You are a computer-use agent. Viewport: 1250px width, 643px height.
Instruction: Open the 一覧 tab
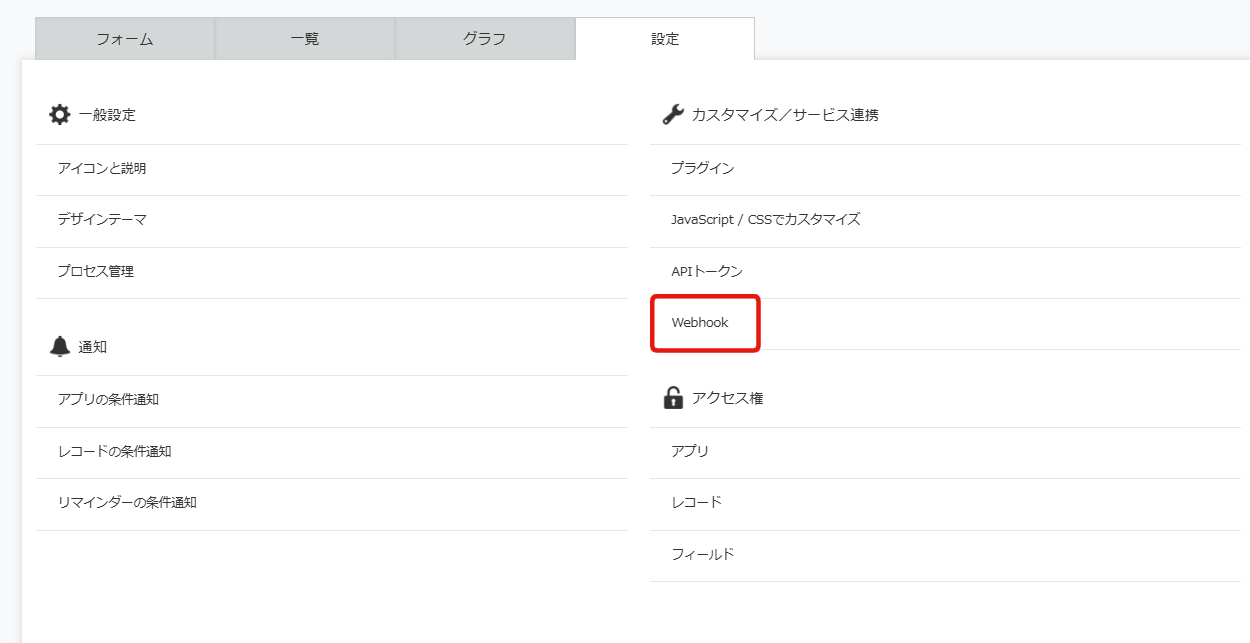pyautogui.click(x=305, y=39)
